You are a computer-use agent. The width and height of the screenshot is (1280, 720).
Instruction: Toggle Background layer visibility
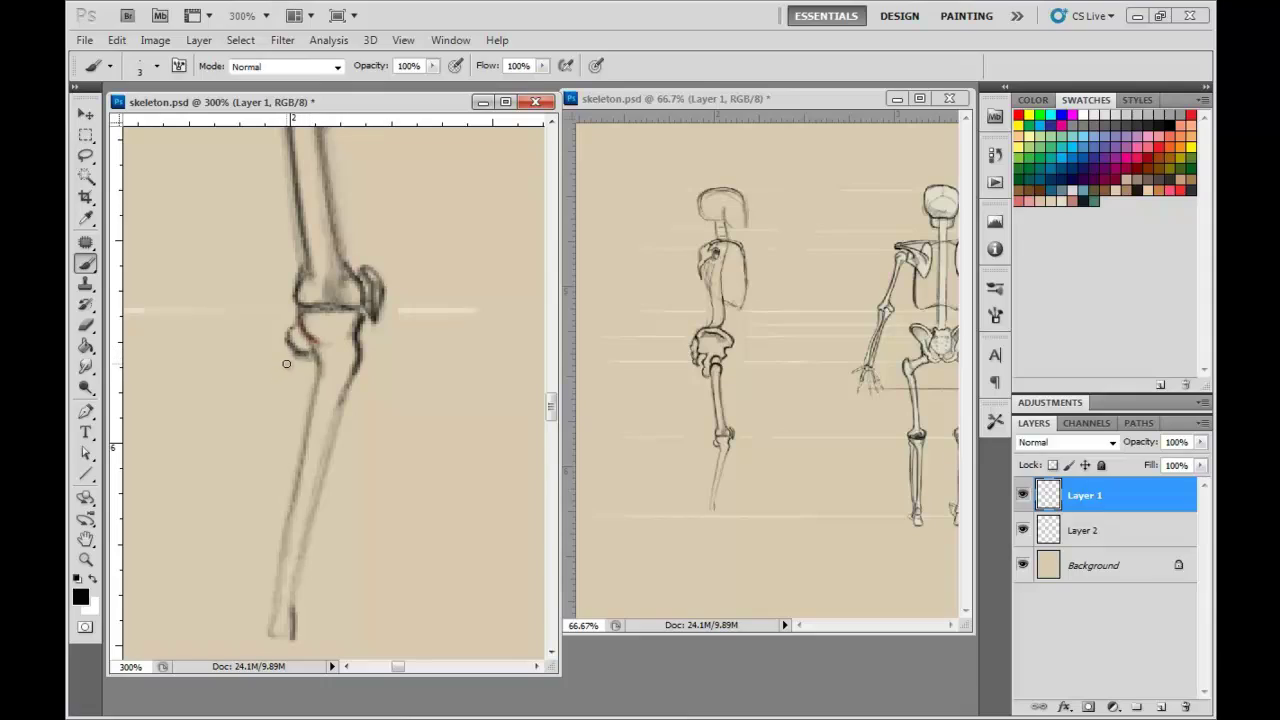tap(1022, 565)
